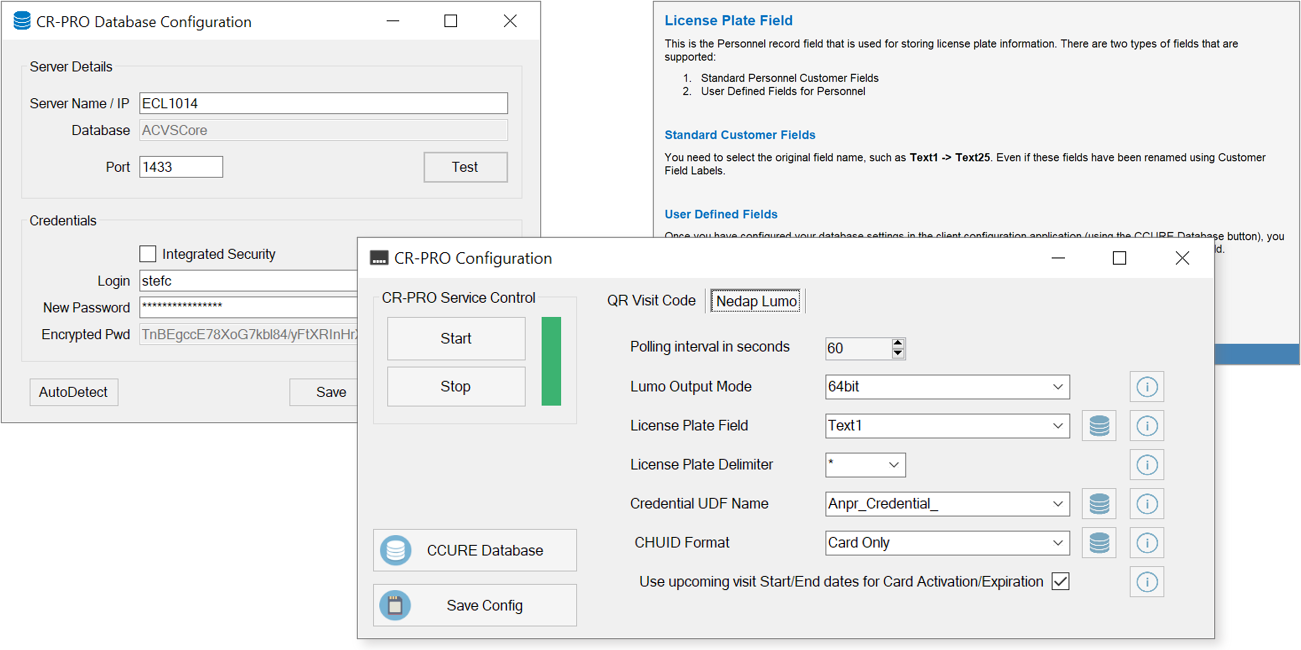Click the Standard Customer Fields heading
The image size is (1301, 650).
pos(740,135)
